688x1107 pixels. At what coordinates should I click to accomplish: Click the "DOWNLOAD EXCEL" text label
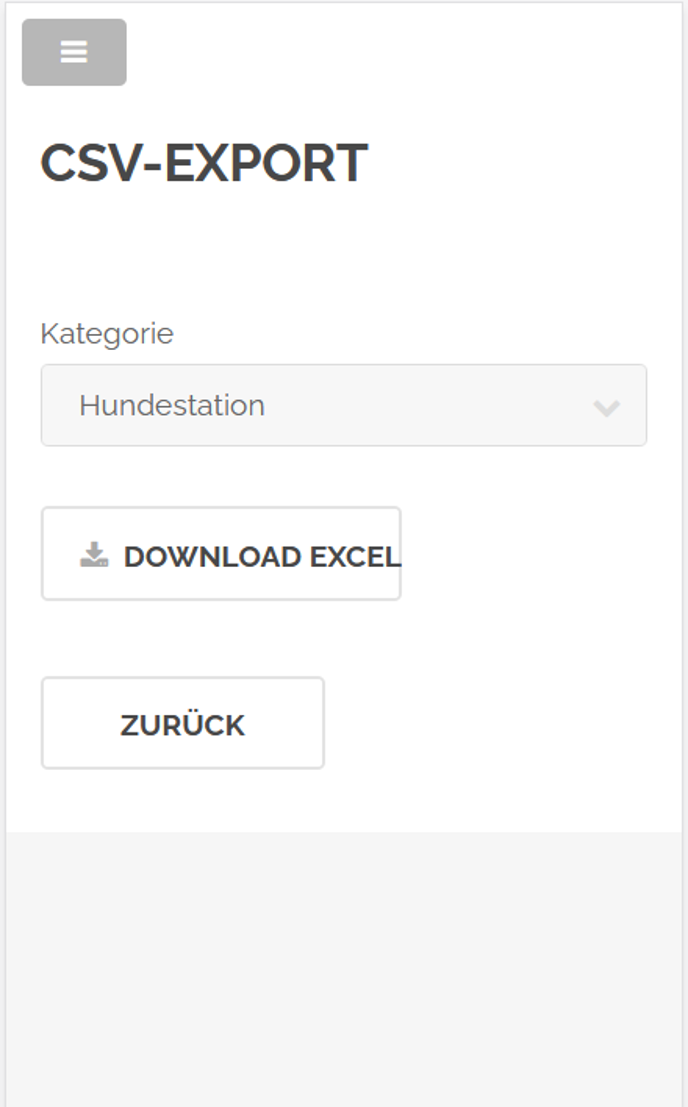(262, 557)
